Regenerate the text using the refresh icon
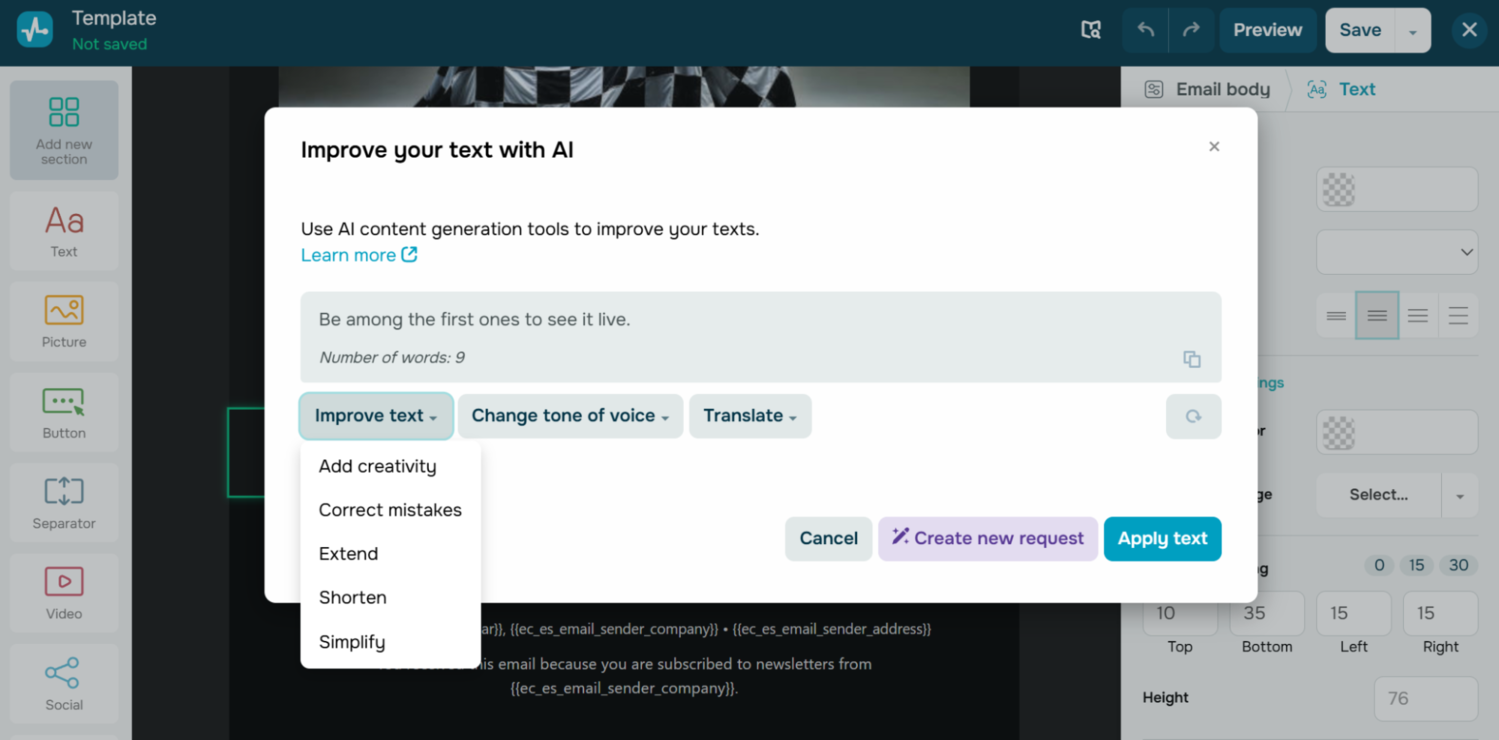 [1193, 416]
